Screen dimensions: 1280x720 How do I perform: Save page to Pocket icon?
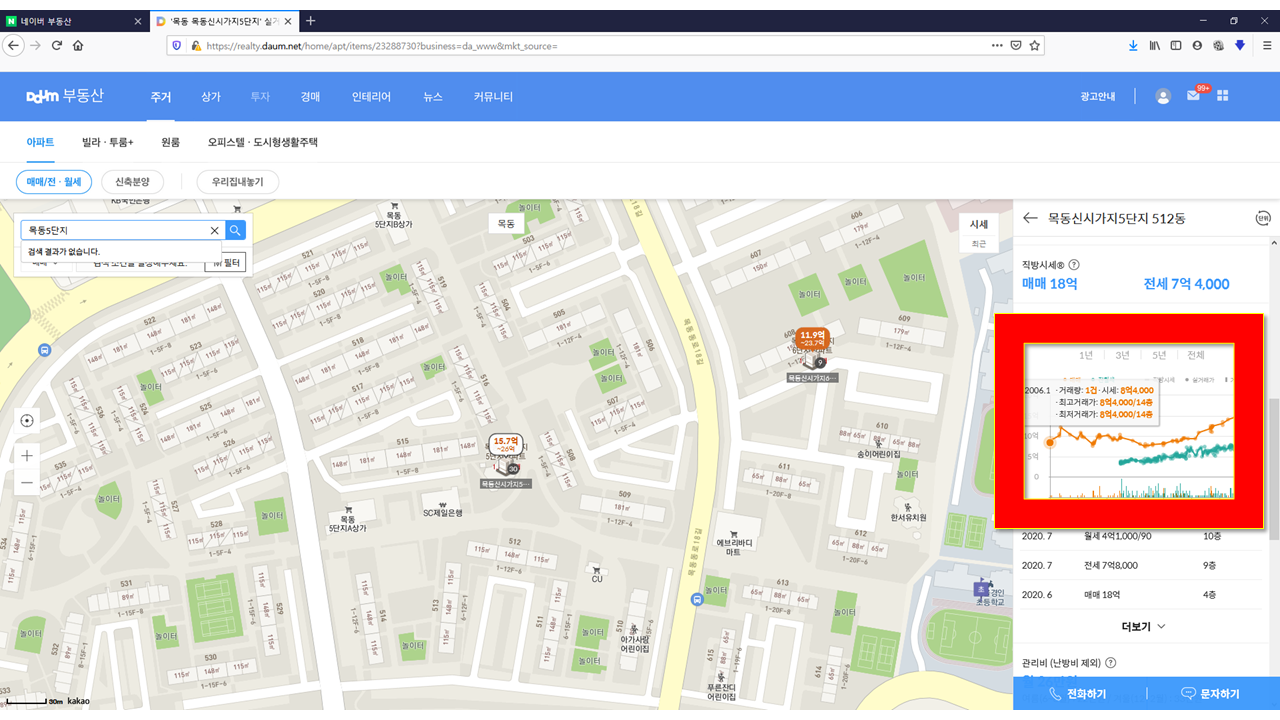click(1016, 45)
